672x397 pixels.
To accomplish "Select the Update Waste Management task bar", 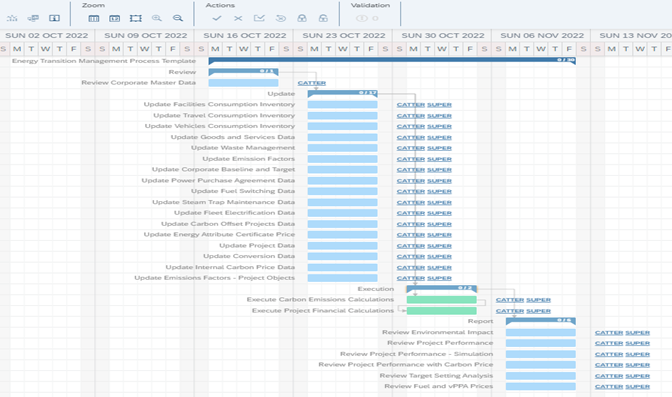I will (x=342, y=148).
